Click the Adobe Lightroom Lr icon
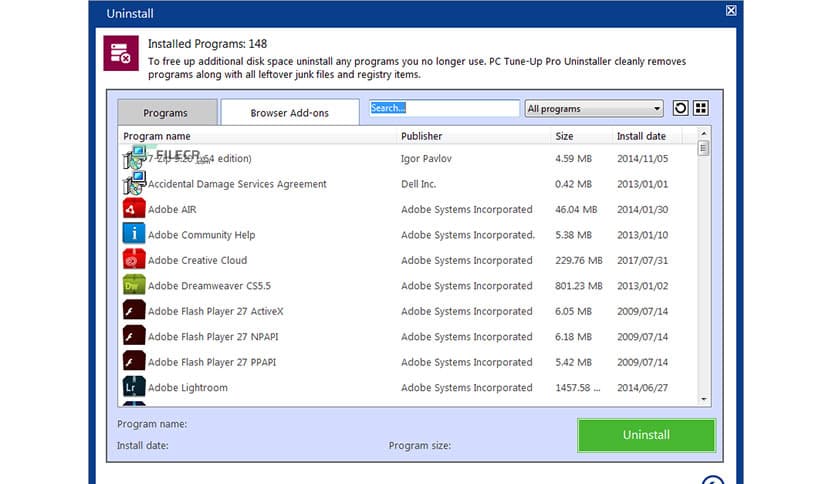 (134, 387)
